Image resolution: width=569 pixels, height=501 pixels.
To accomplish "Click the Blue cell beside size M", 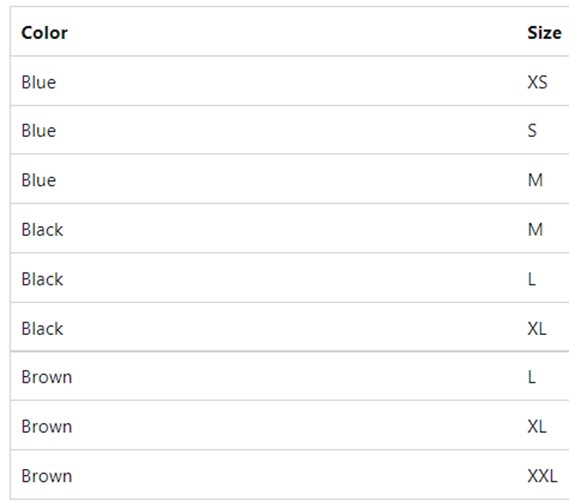I will [x=38, y=180].
